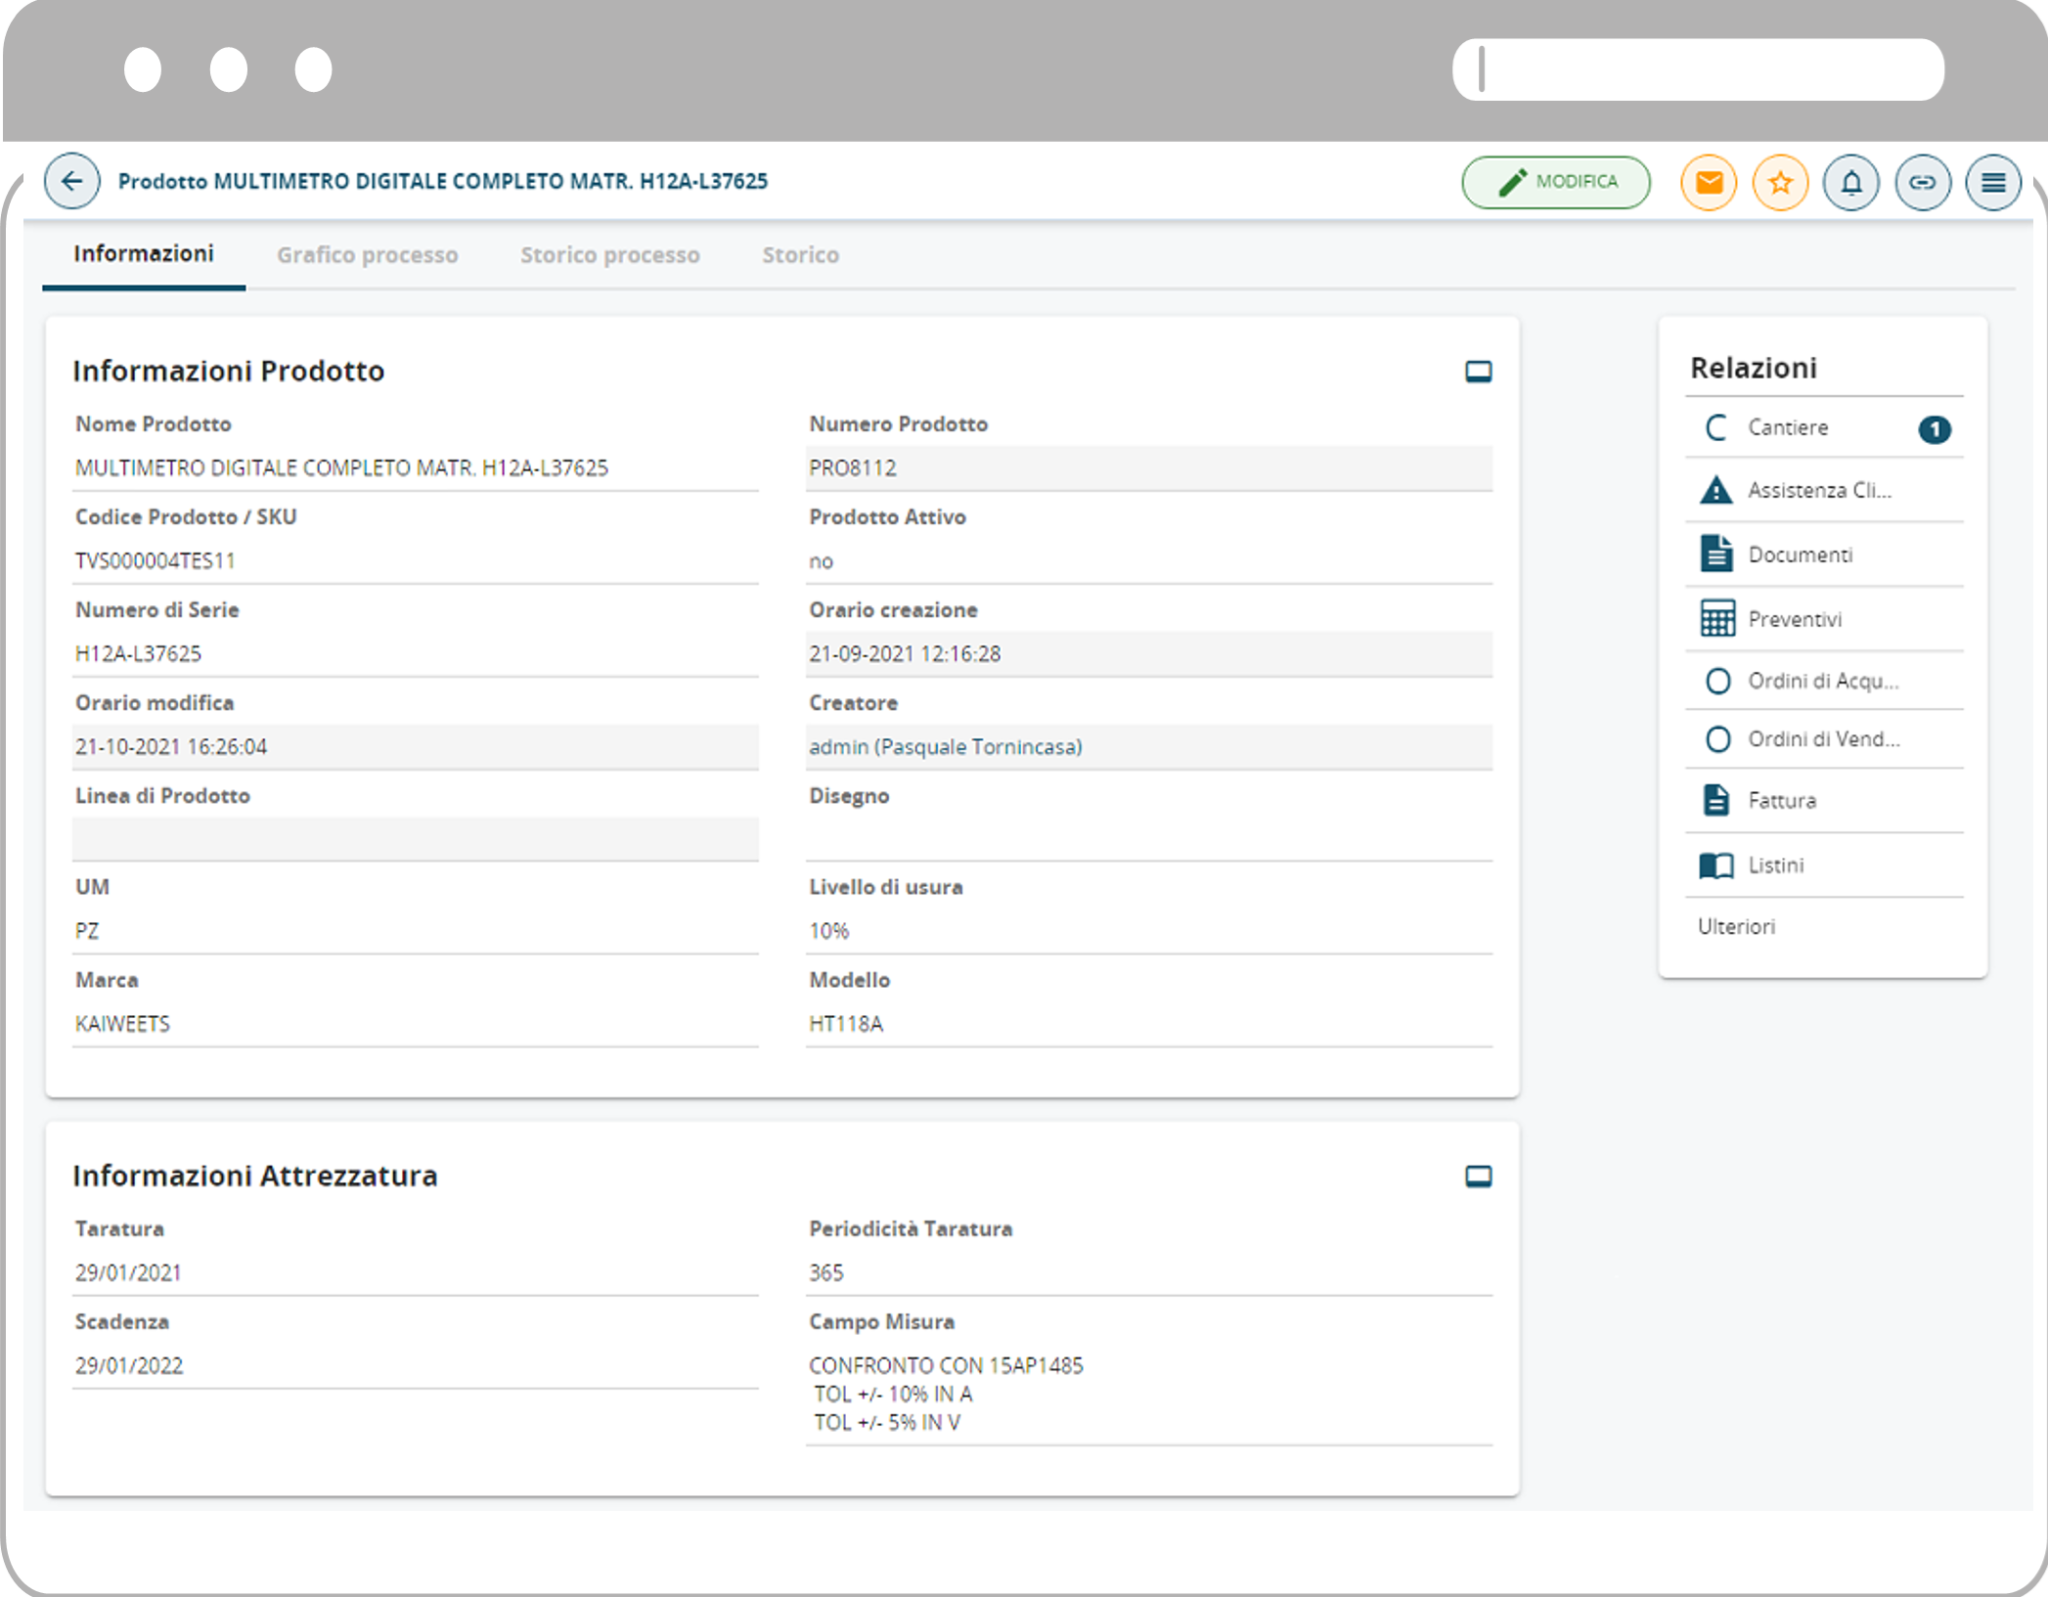
Task: Open the Preventivi relation label
Action: [1794, 620]
